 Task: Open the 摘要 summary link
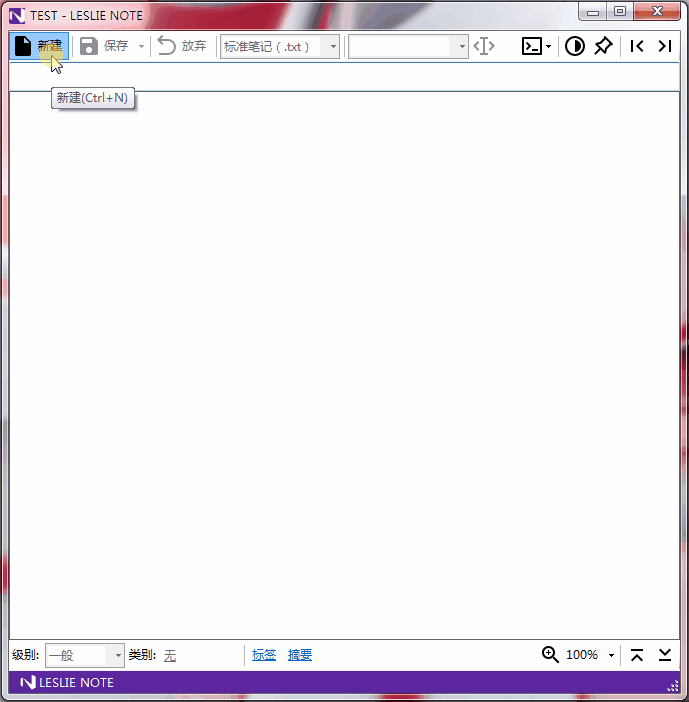coord(300,655)
